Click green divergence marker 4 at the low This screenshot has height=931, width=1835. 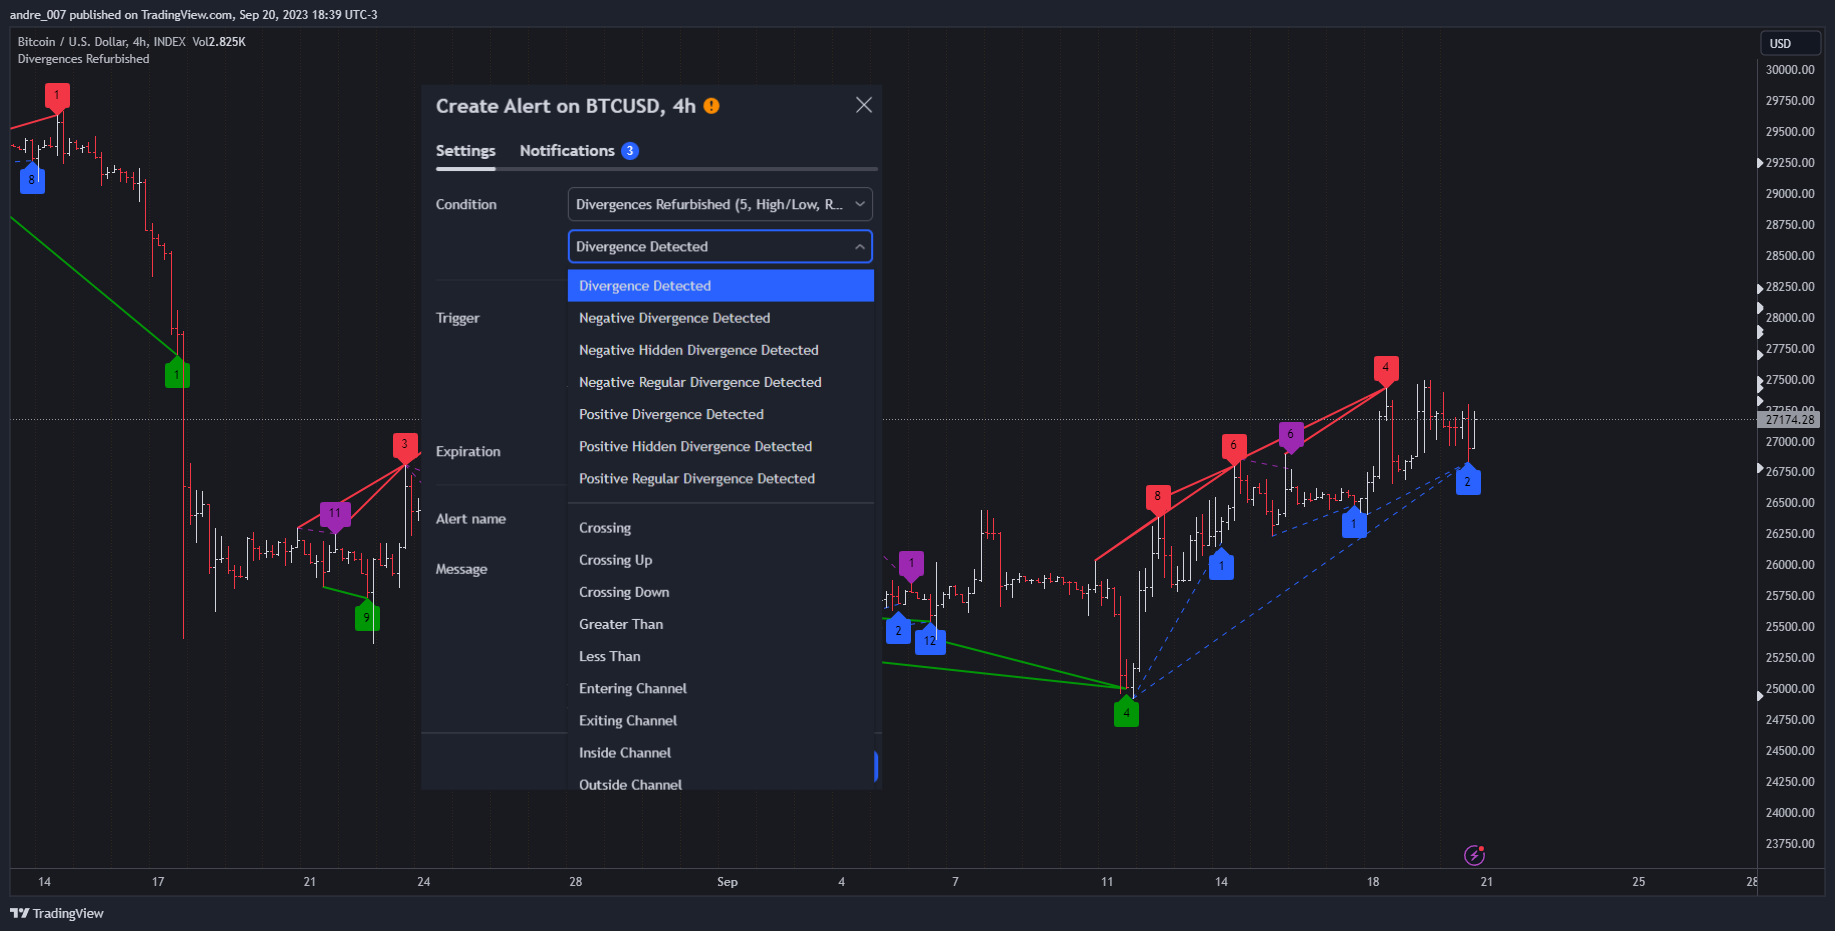point(1126,712)
